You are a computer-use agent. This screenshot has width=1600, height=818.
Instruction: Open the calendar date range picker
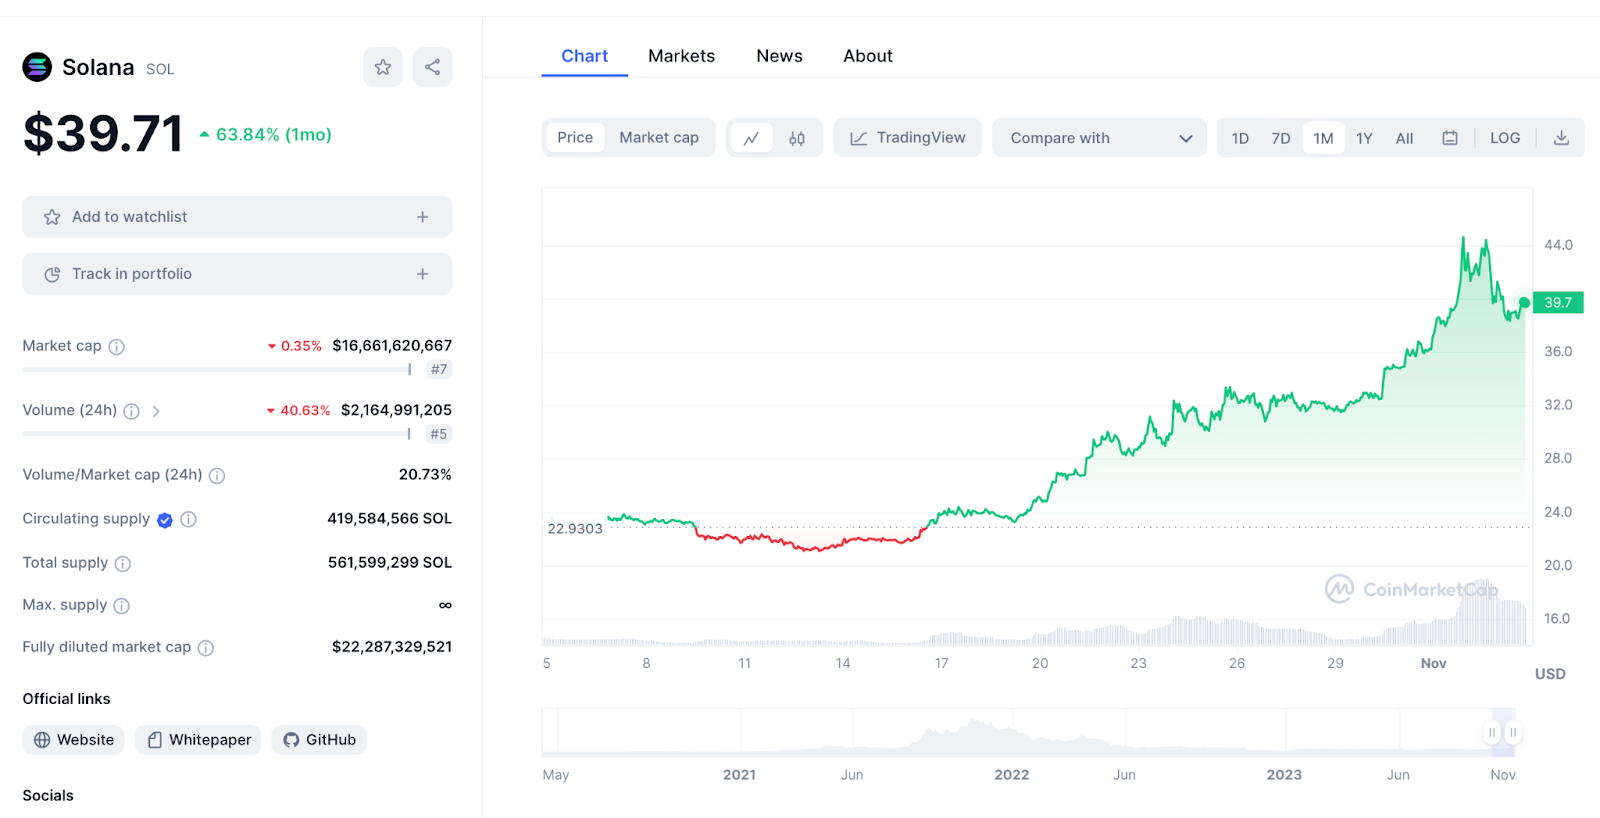pyautogui.click(x=1450, y=138)
